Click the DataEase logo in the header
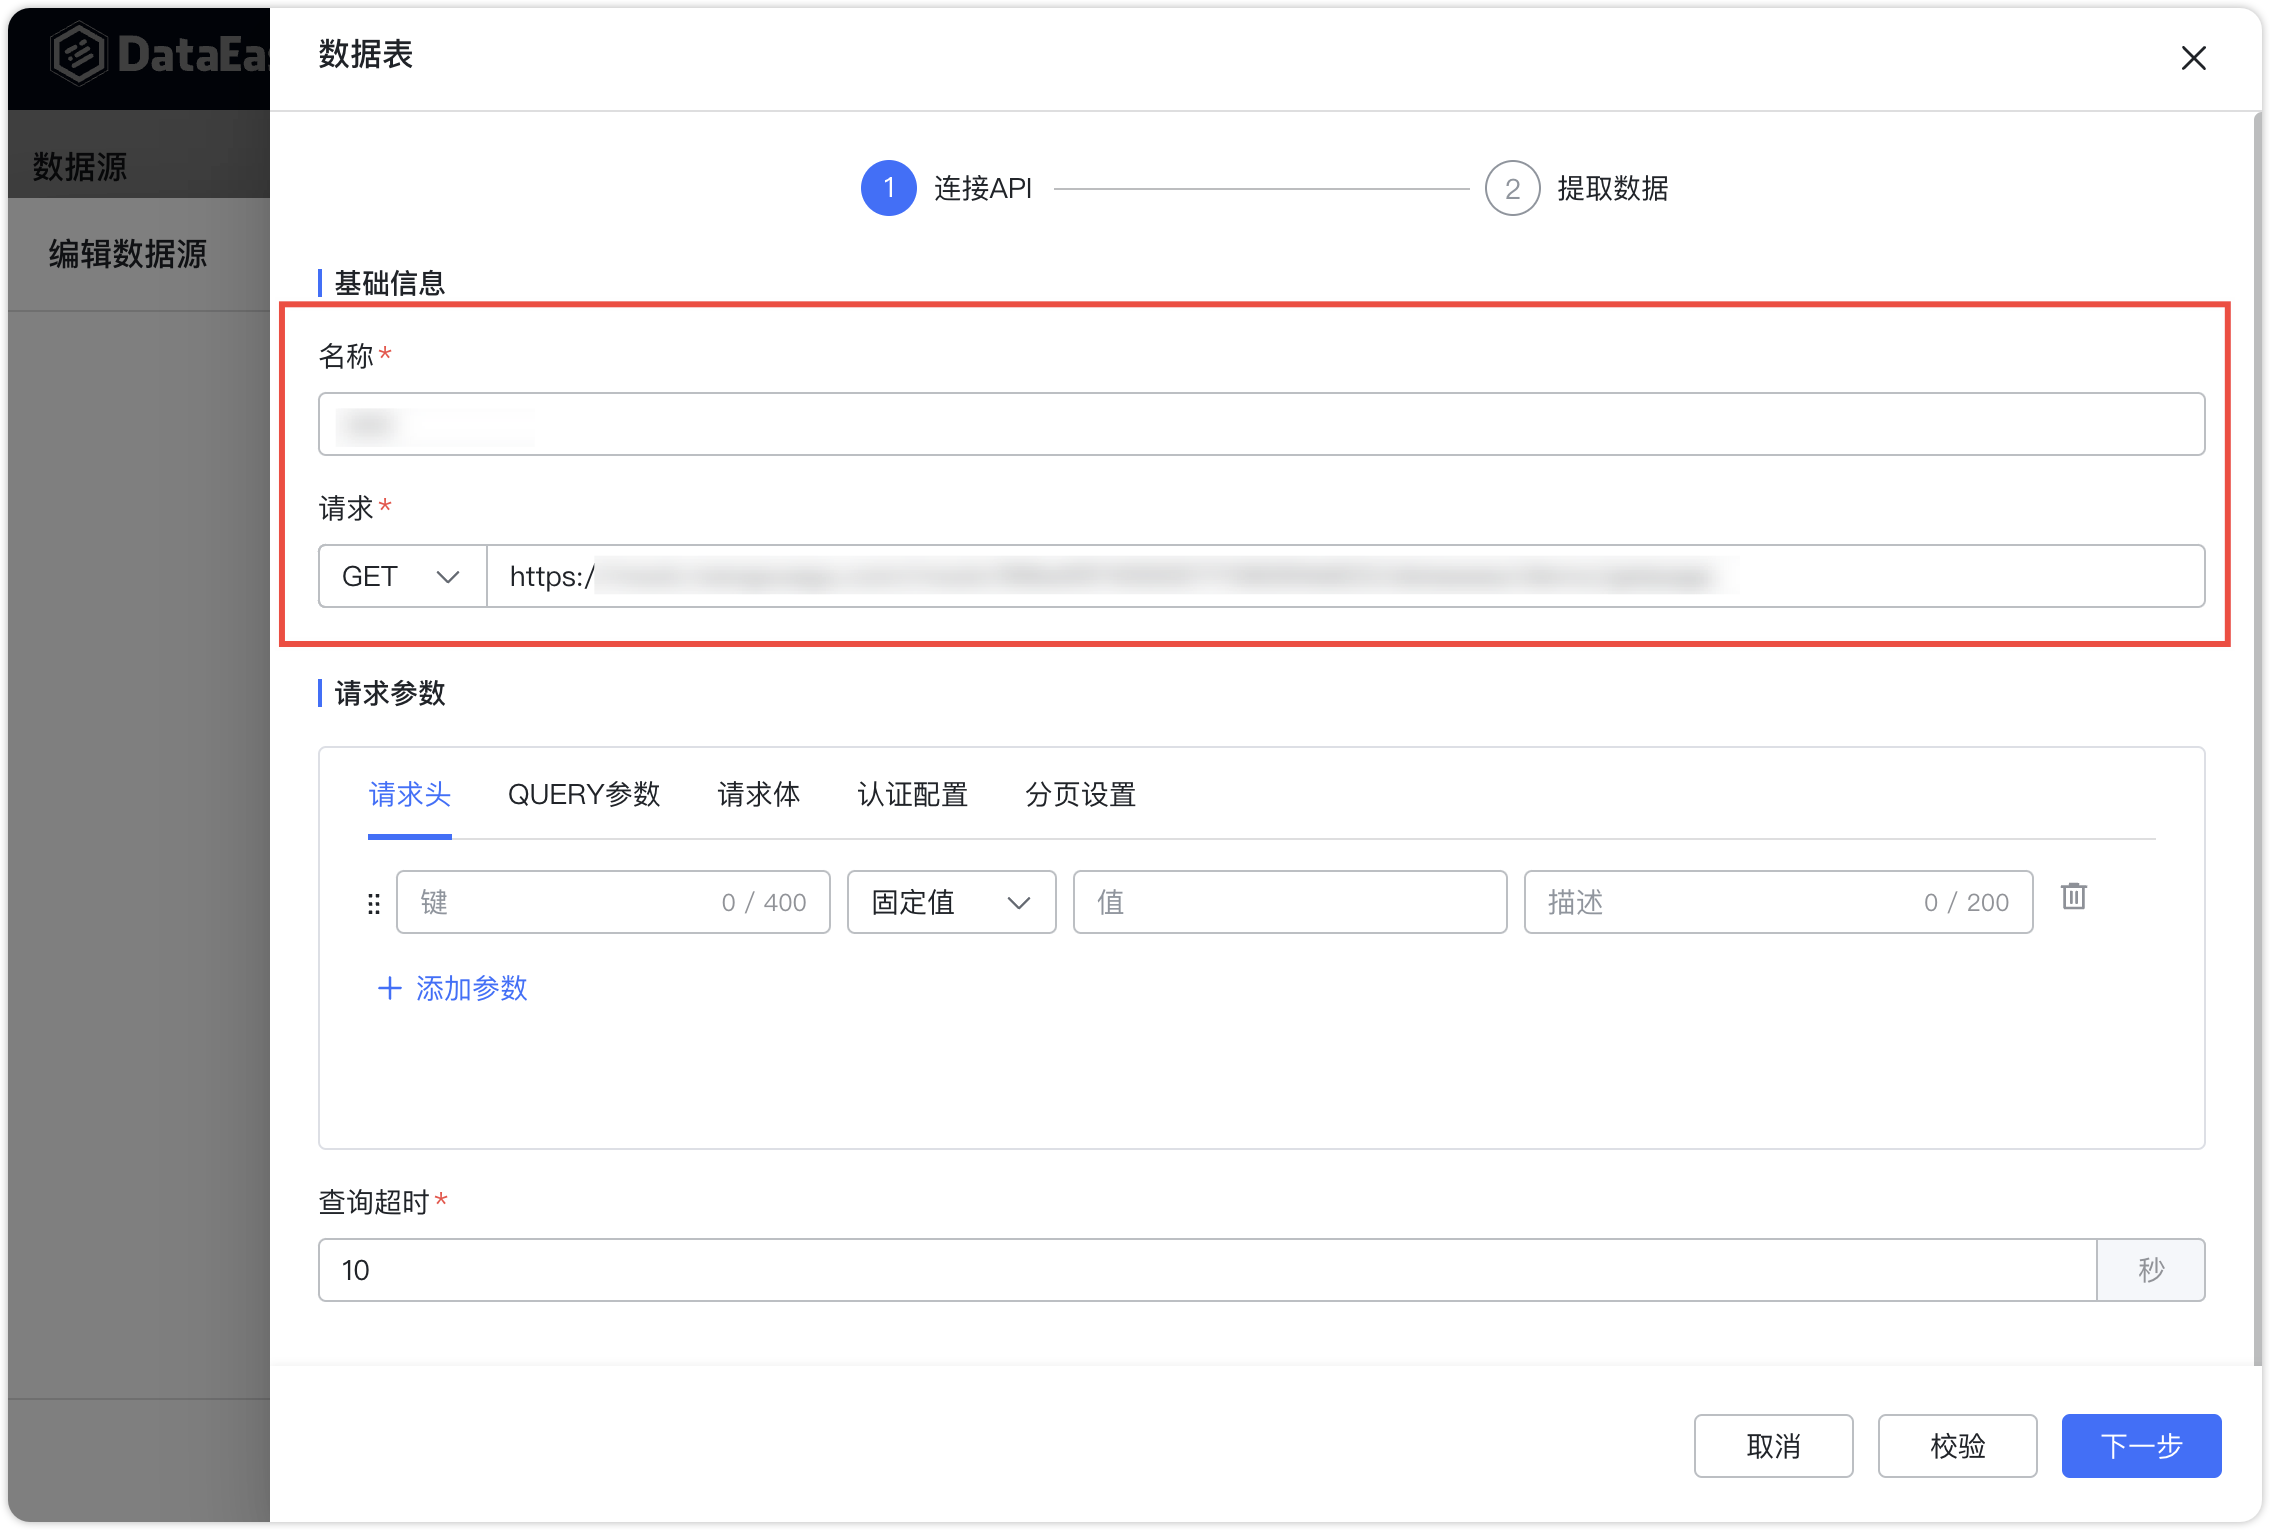The image size is (2270, 1530). pyautogui.click(x=160, y=55)
